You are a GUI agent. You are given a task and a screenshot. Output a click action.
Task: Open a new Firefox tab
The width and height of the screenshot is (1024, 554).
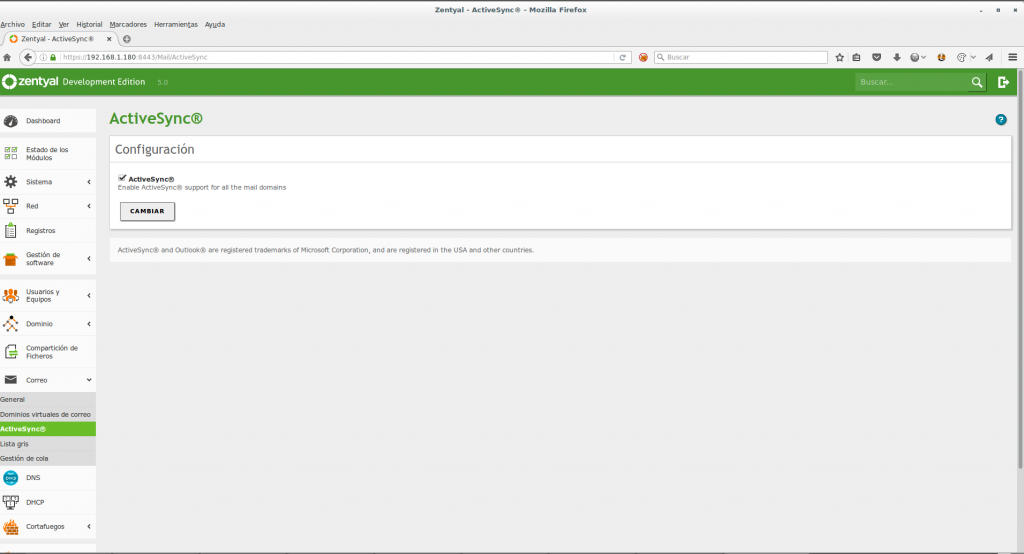(x=127, y=39)
